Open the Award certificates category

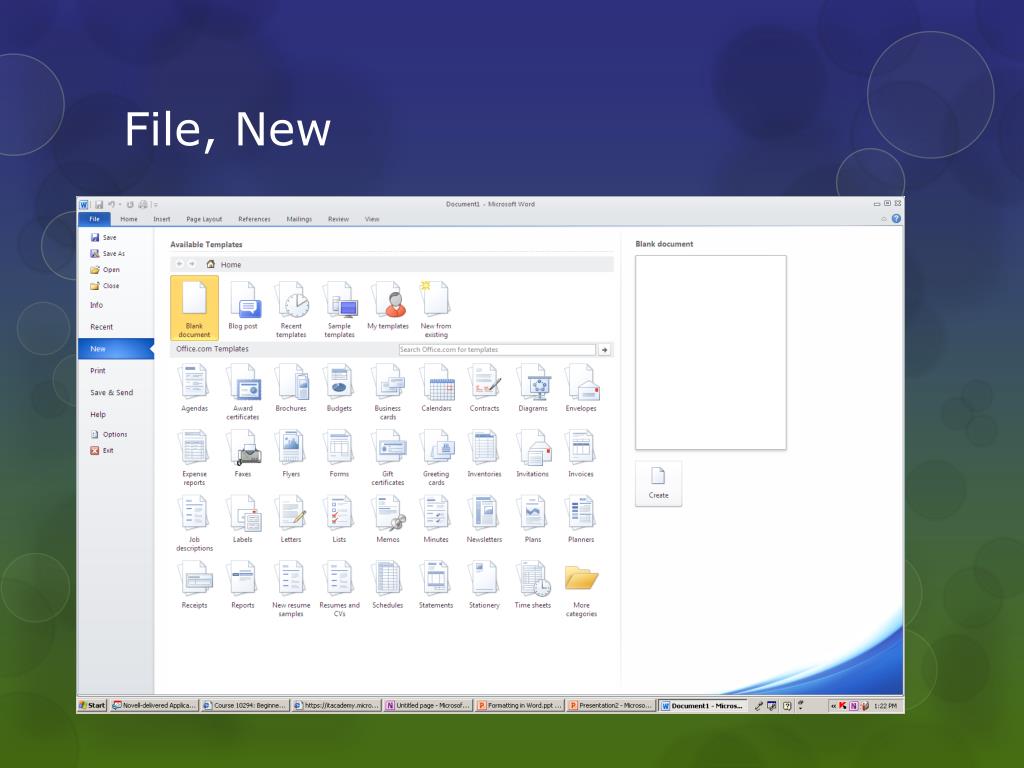(243, 392)
